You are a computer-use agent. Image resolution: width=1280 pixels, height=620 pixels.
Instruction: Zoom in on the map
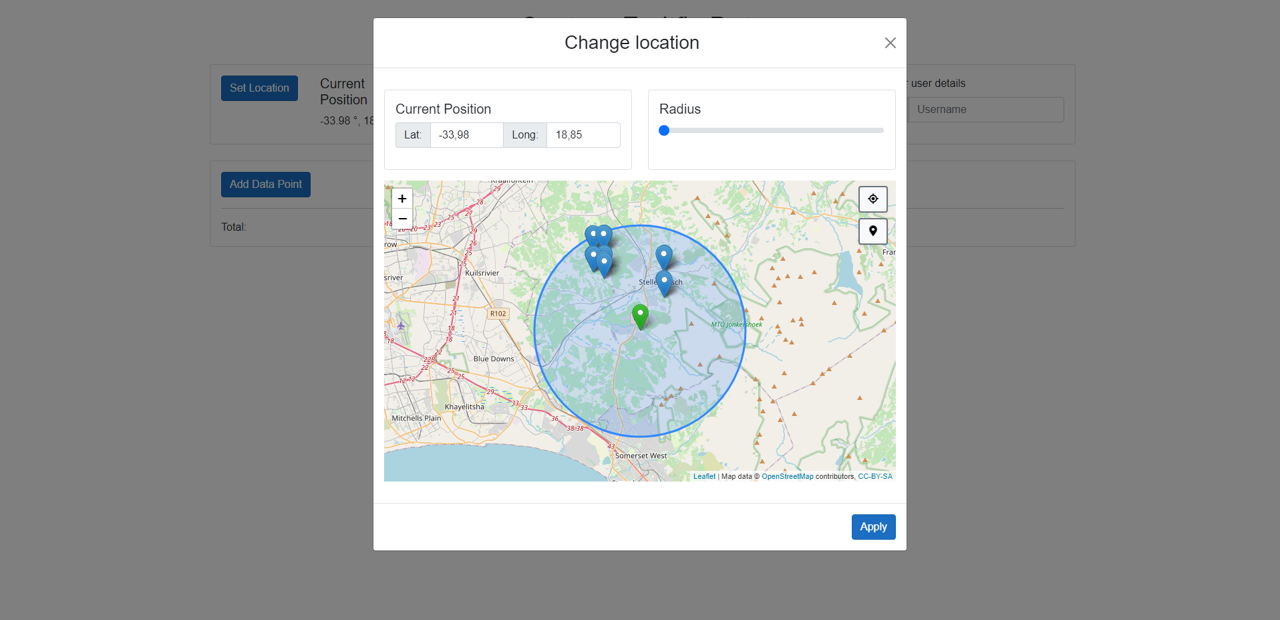tap(402, 199)
